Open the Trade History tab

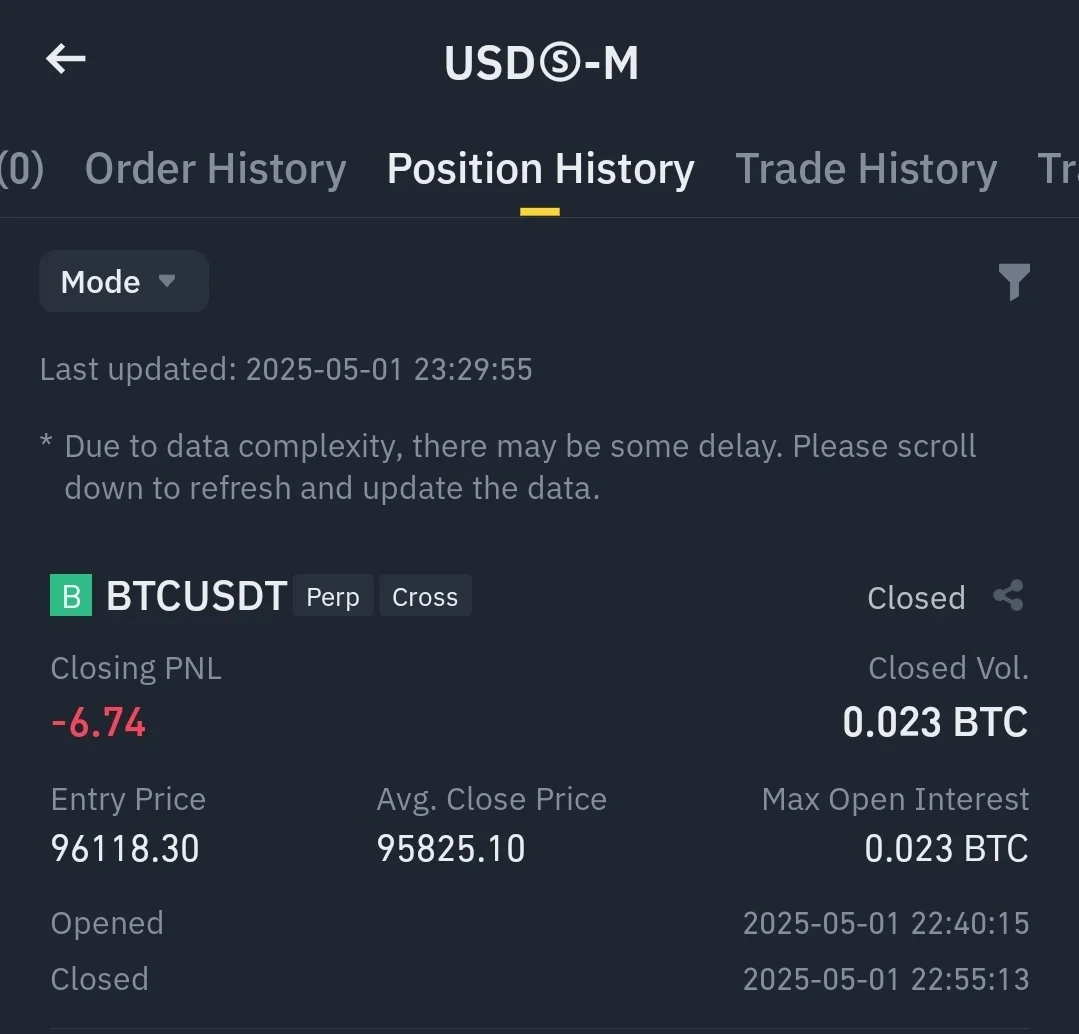pos(866,169)
